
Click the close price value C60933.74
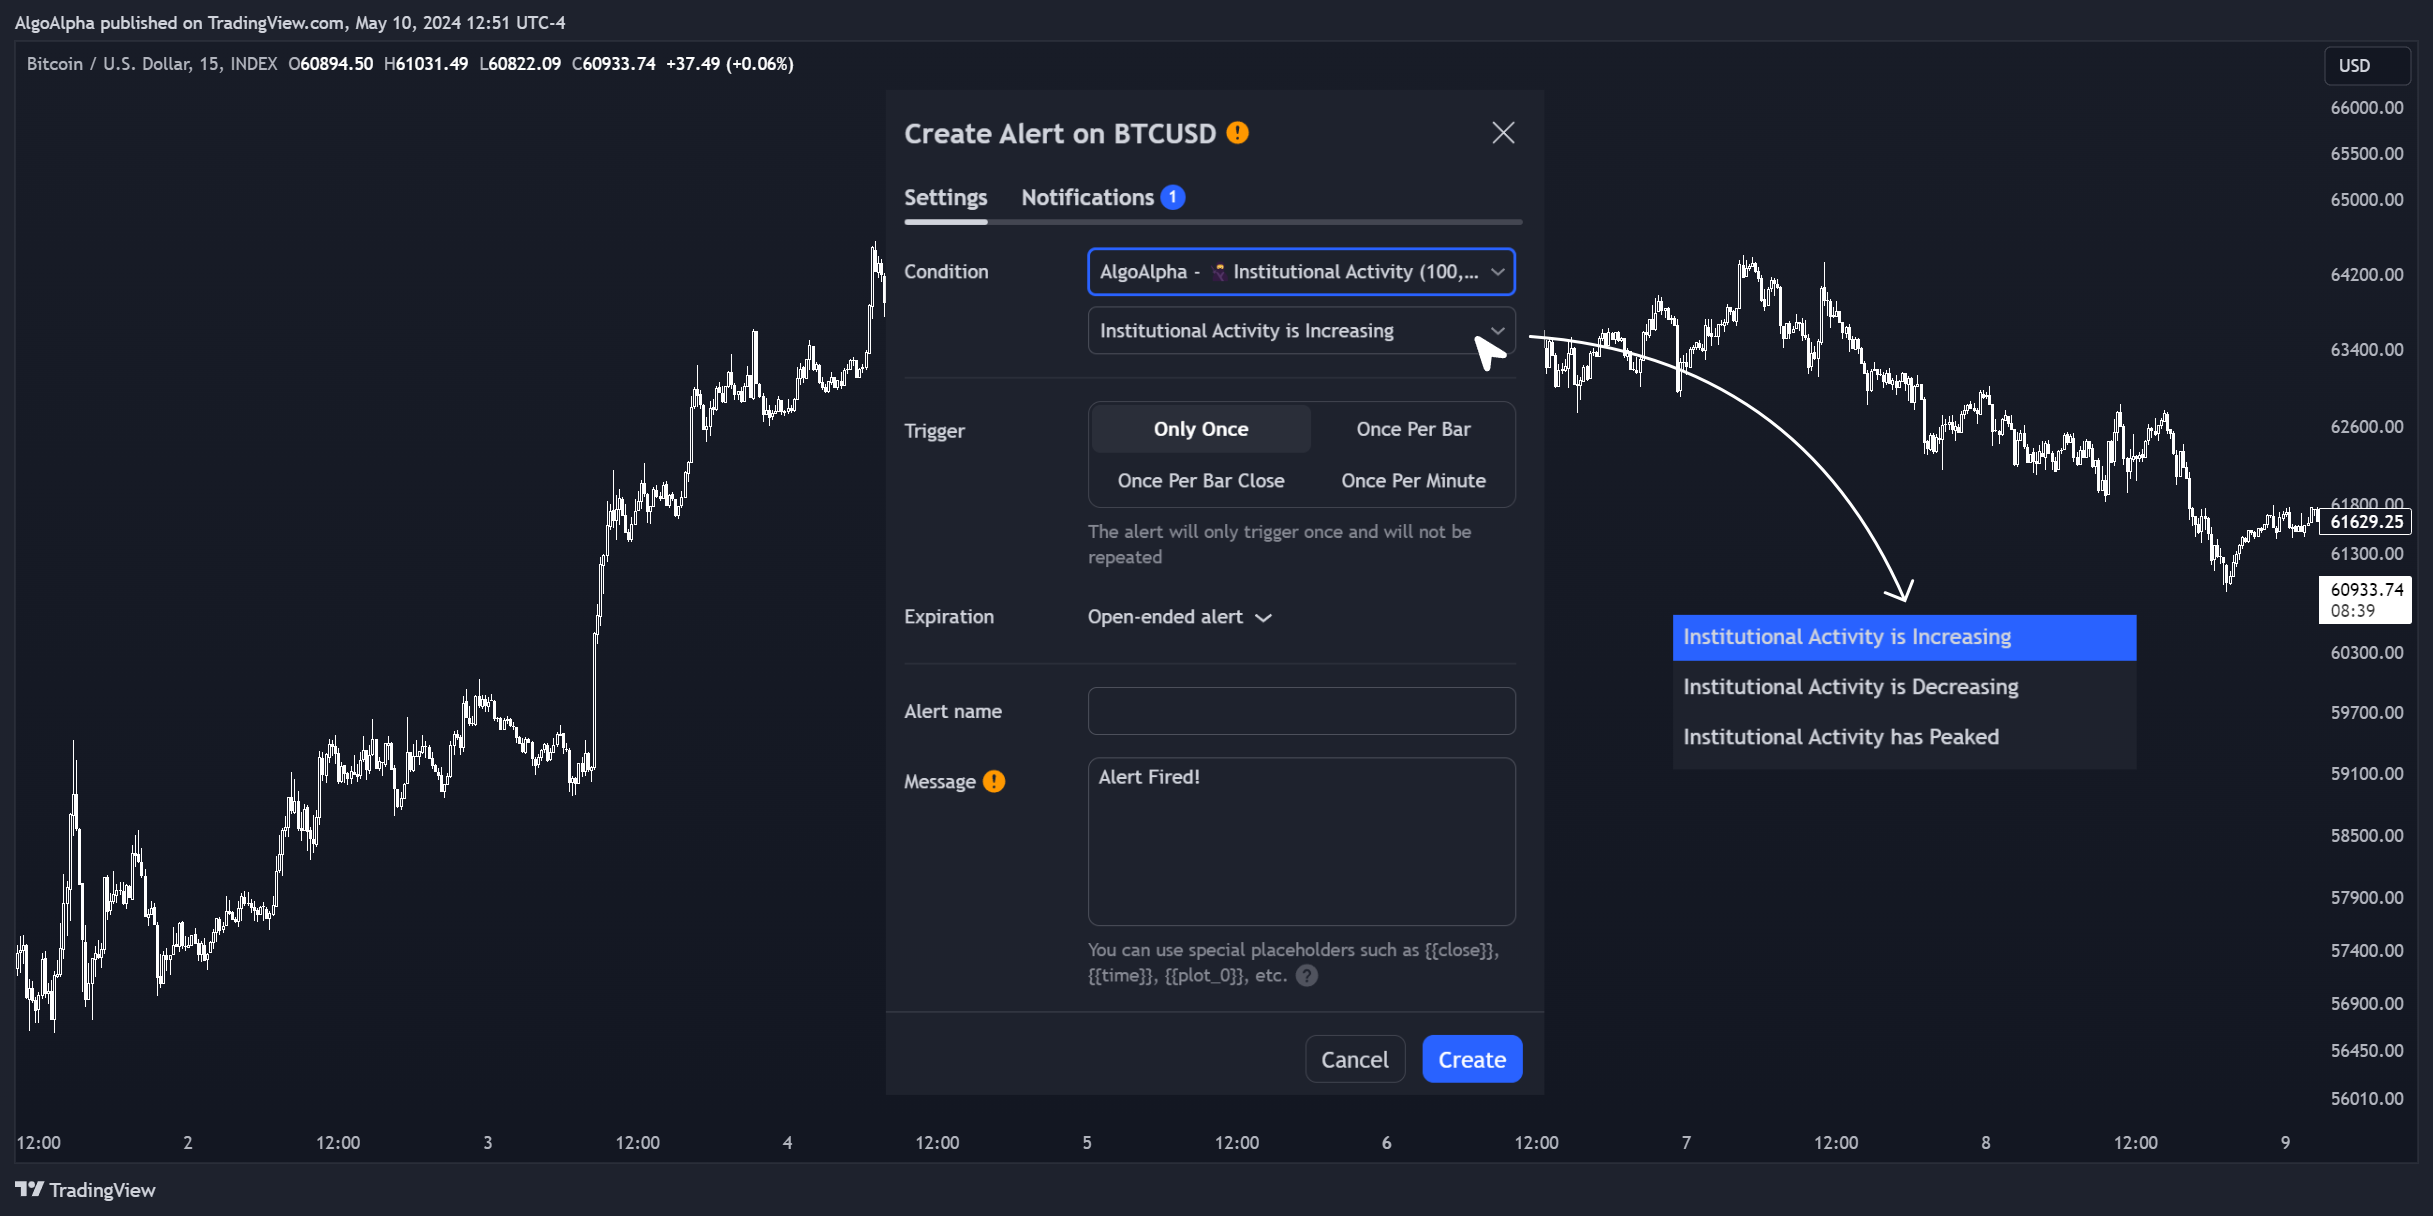tap(614, 64)
